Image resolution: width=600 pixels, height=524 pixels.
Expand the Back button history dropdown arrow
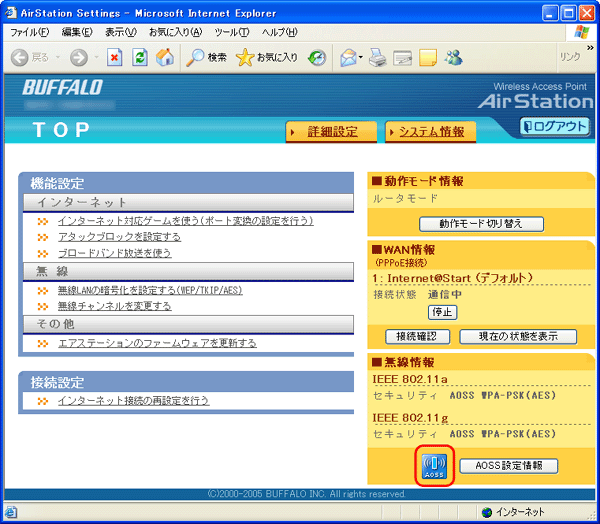[x=58, y=58]
